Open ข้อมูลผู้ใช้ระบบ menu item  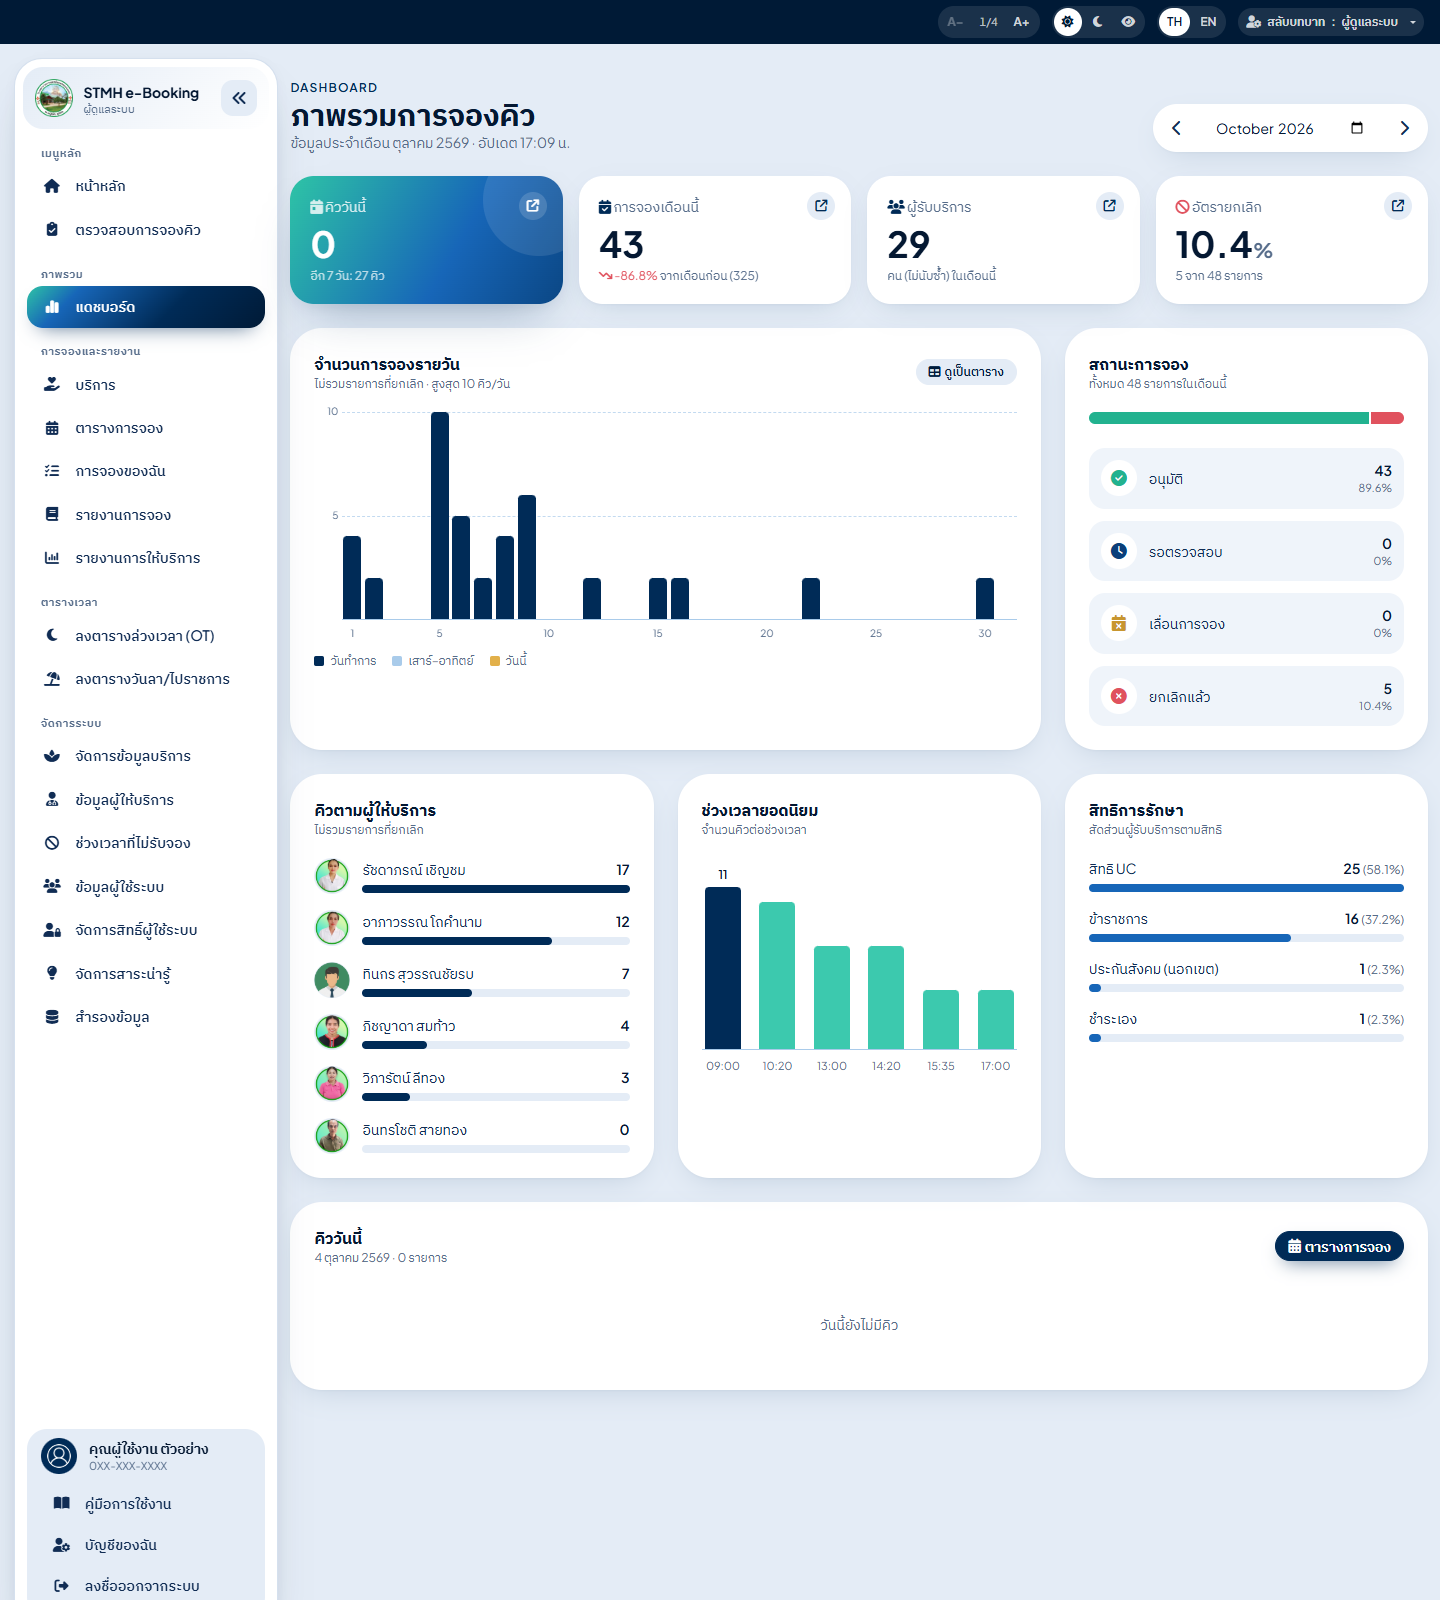(146, 887)
